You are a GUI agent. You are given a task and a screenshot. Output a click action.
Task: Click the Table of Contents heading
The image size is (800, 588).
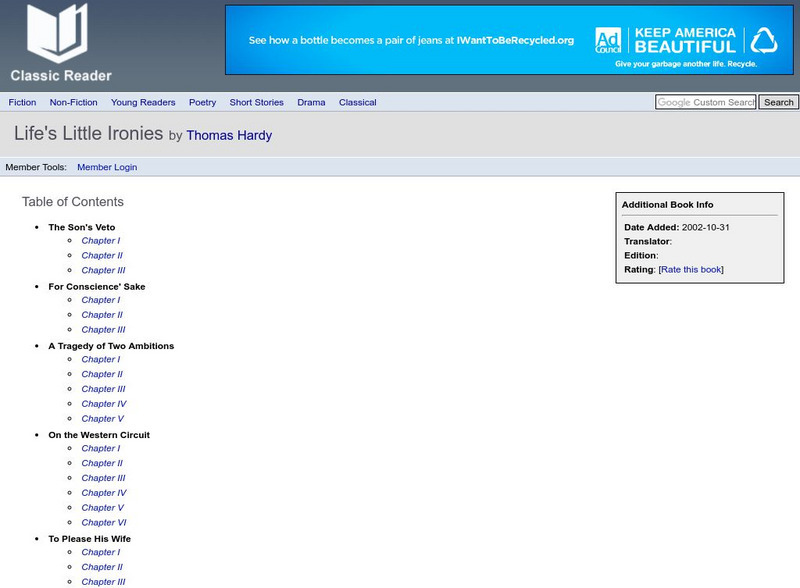pyautogui.click(x=72, y=202)
